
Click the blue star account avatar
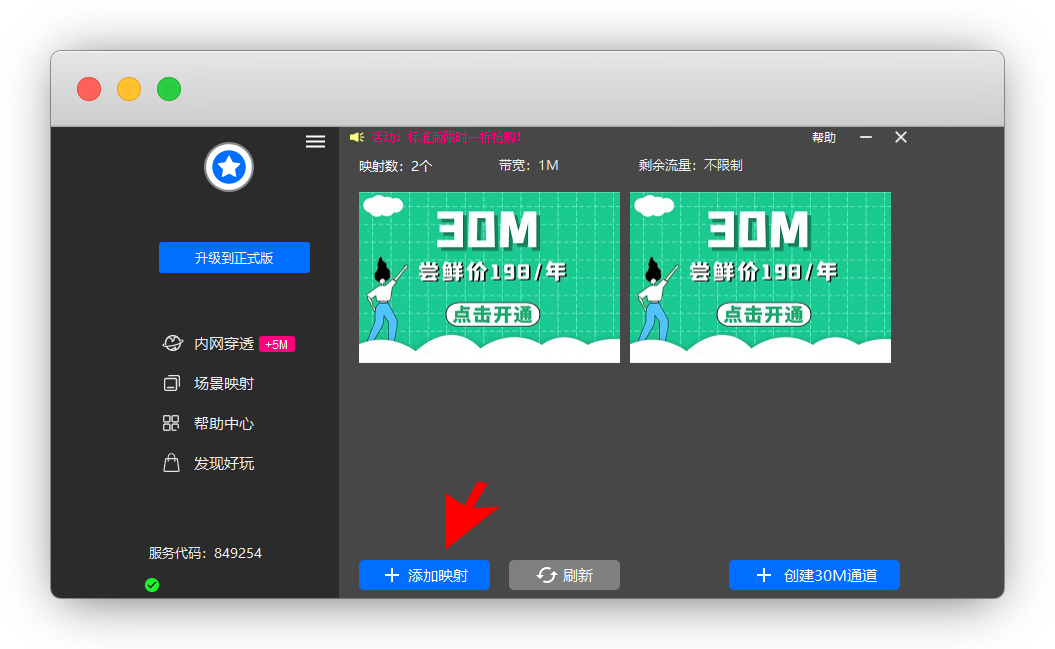click(229, 167)
